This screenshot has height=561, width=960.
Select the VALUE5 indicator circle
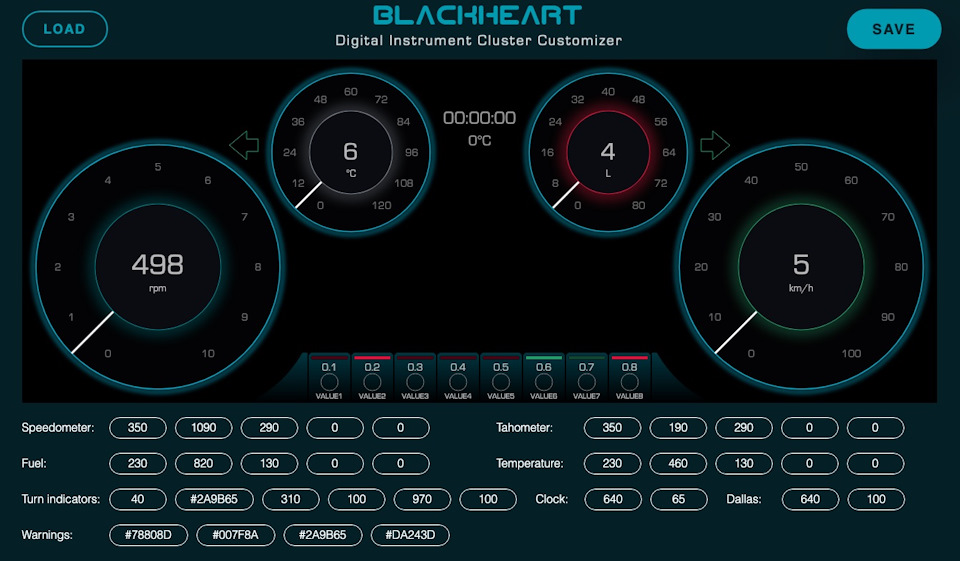pos(501,381)
